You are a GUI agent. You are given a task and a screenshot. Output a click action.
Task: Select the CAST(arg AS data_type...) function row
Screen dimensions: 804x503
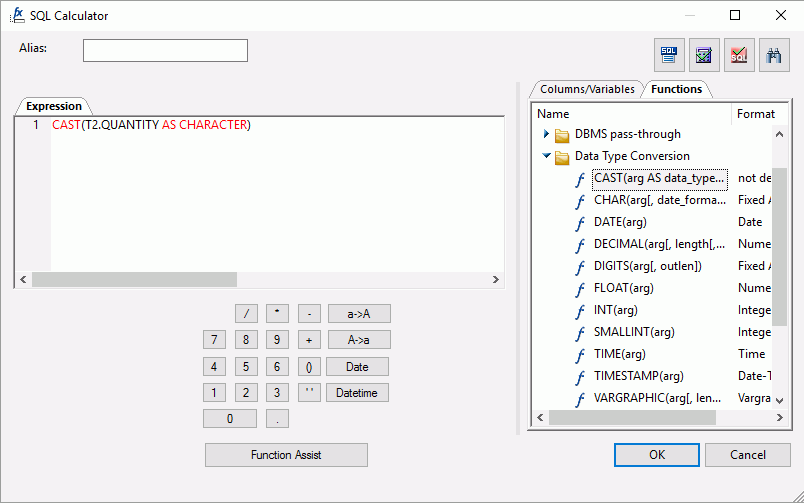[x=659, y=178]
